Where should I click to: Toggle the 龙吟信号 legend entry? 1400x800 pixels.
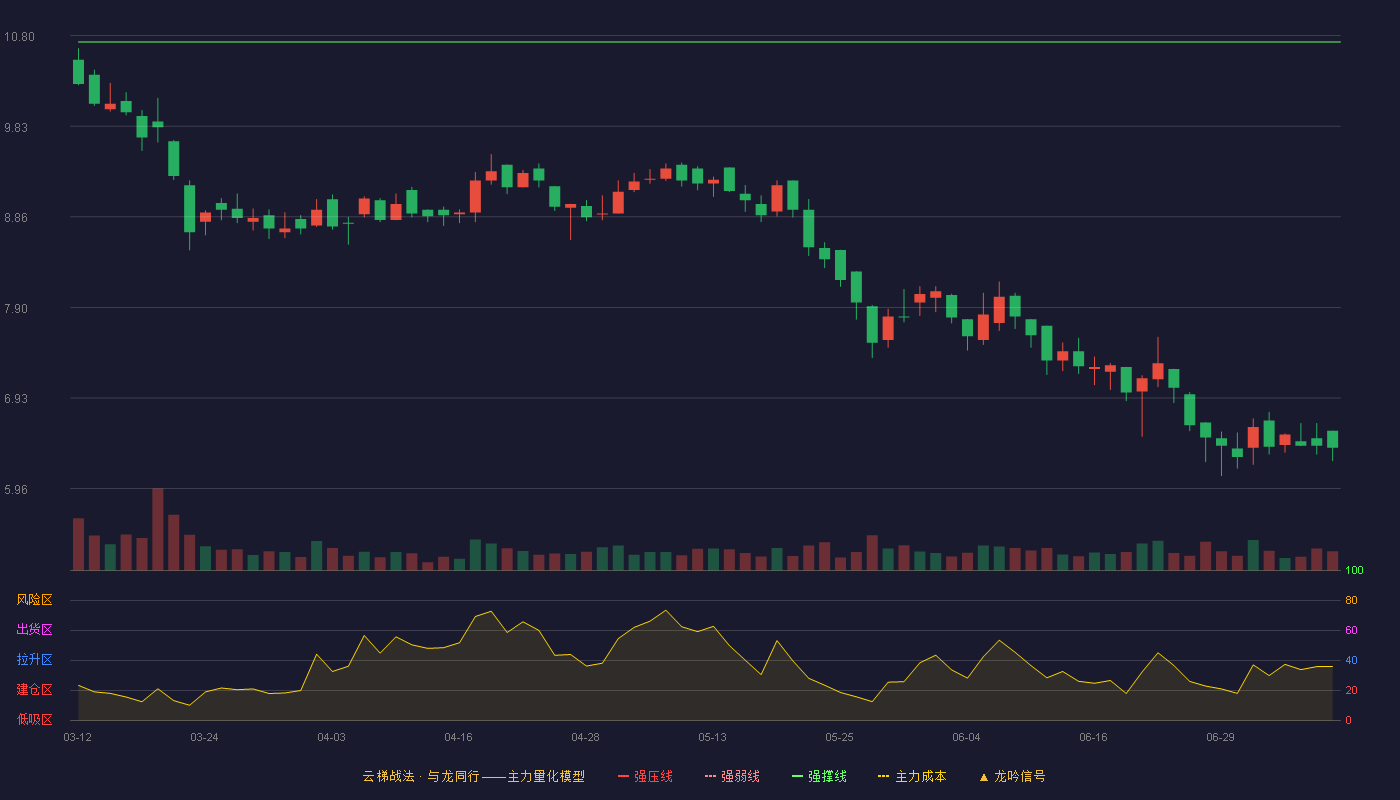click(1012, 776)
